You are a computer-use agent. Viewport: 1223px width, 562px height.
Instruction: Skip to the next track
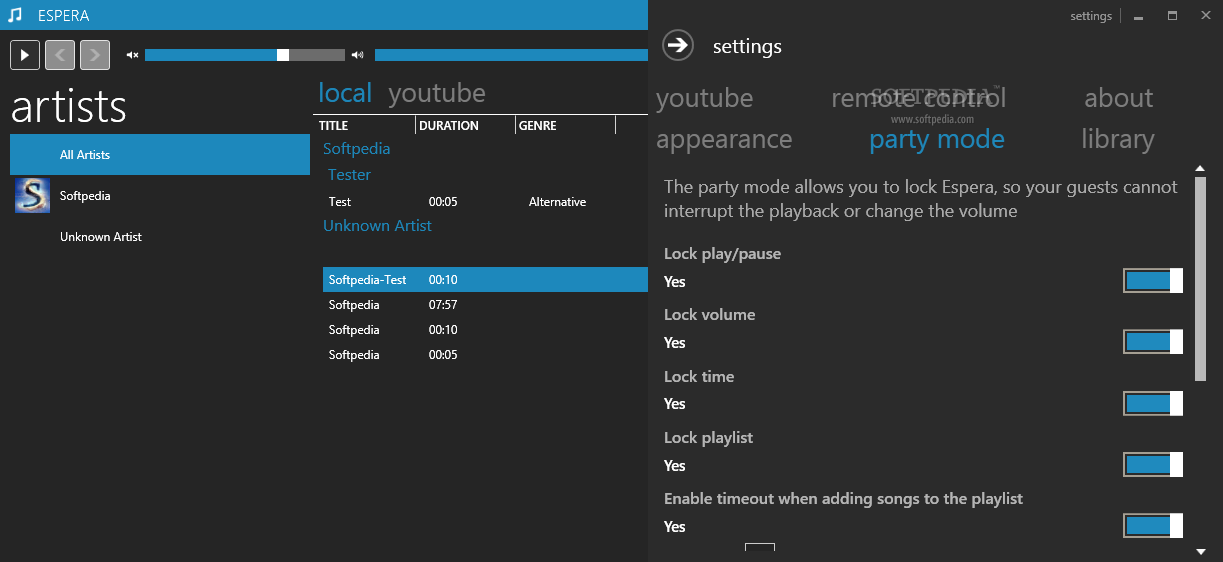95,55
